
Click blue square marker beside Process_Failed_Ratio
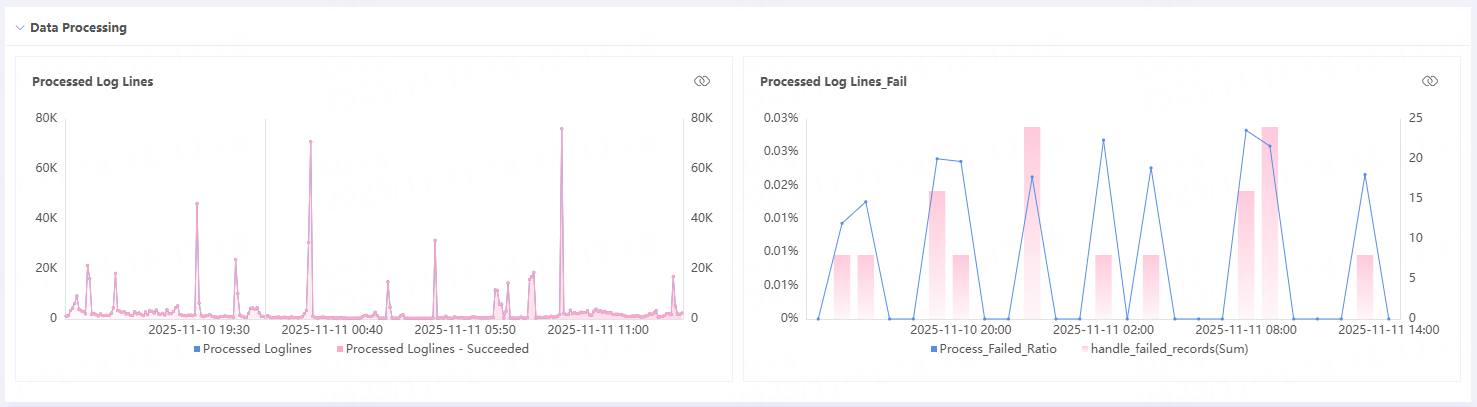[x=934, y=349]
